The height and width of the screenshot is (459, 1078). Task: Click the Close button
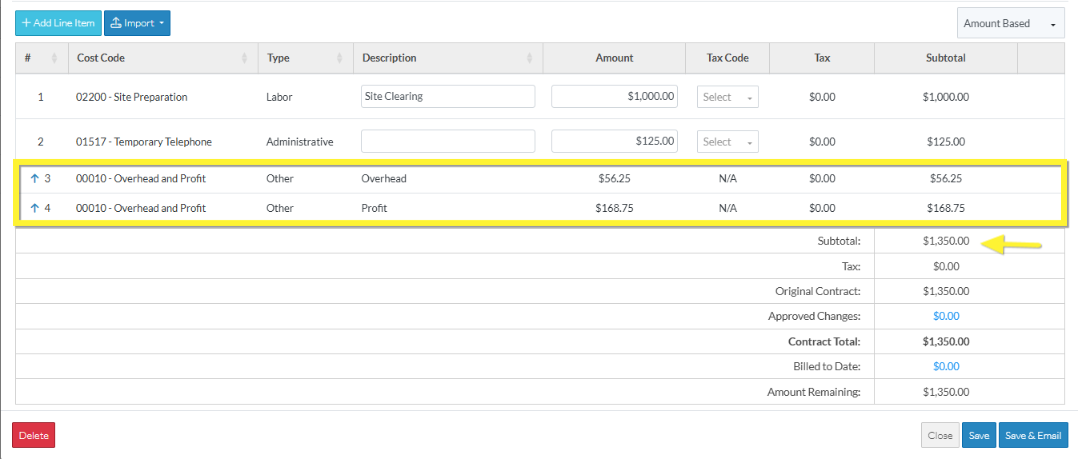939,436
